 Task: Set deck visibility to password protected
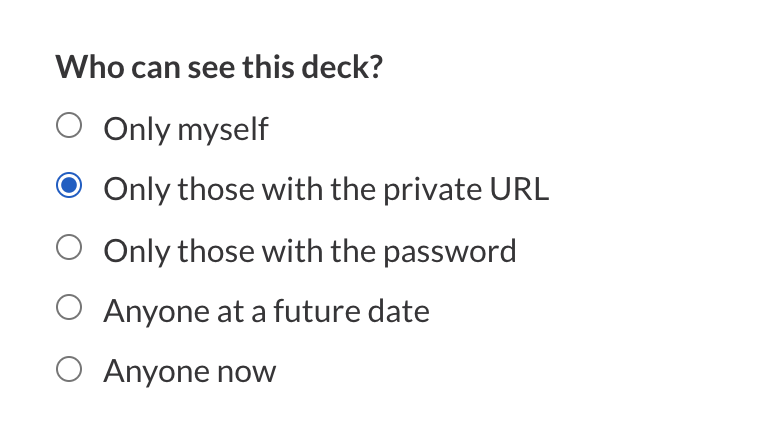pyautogui.click(x=68, y=249)
